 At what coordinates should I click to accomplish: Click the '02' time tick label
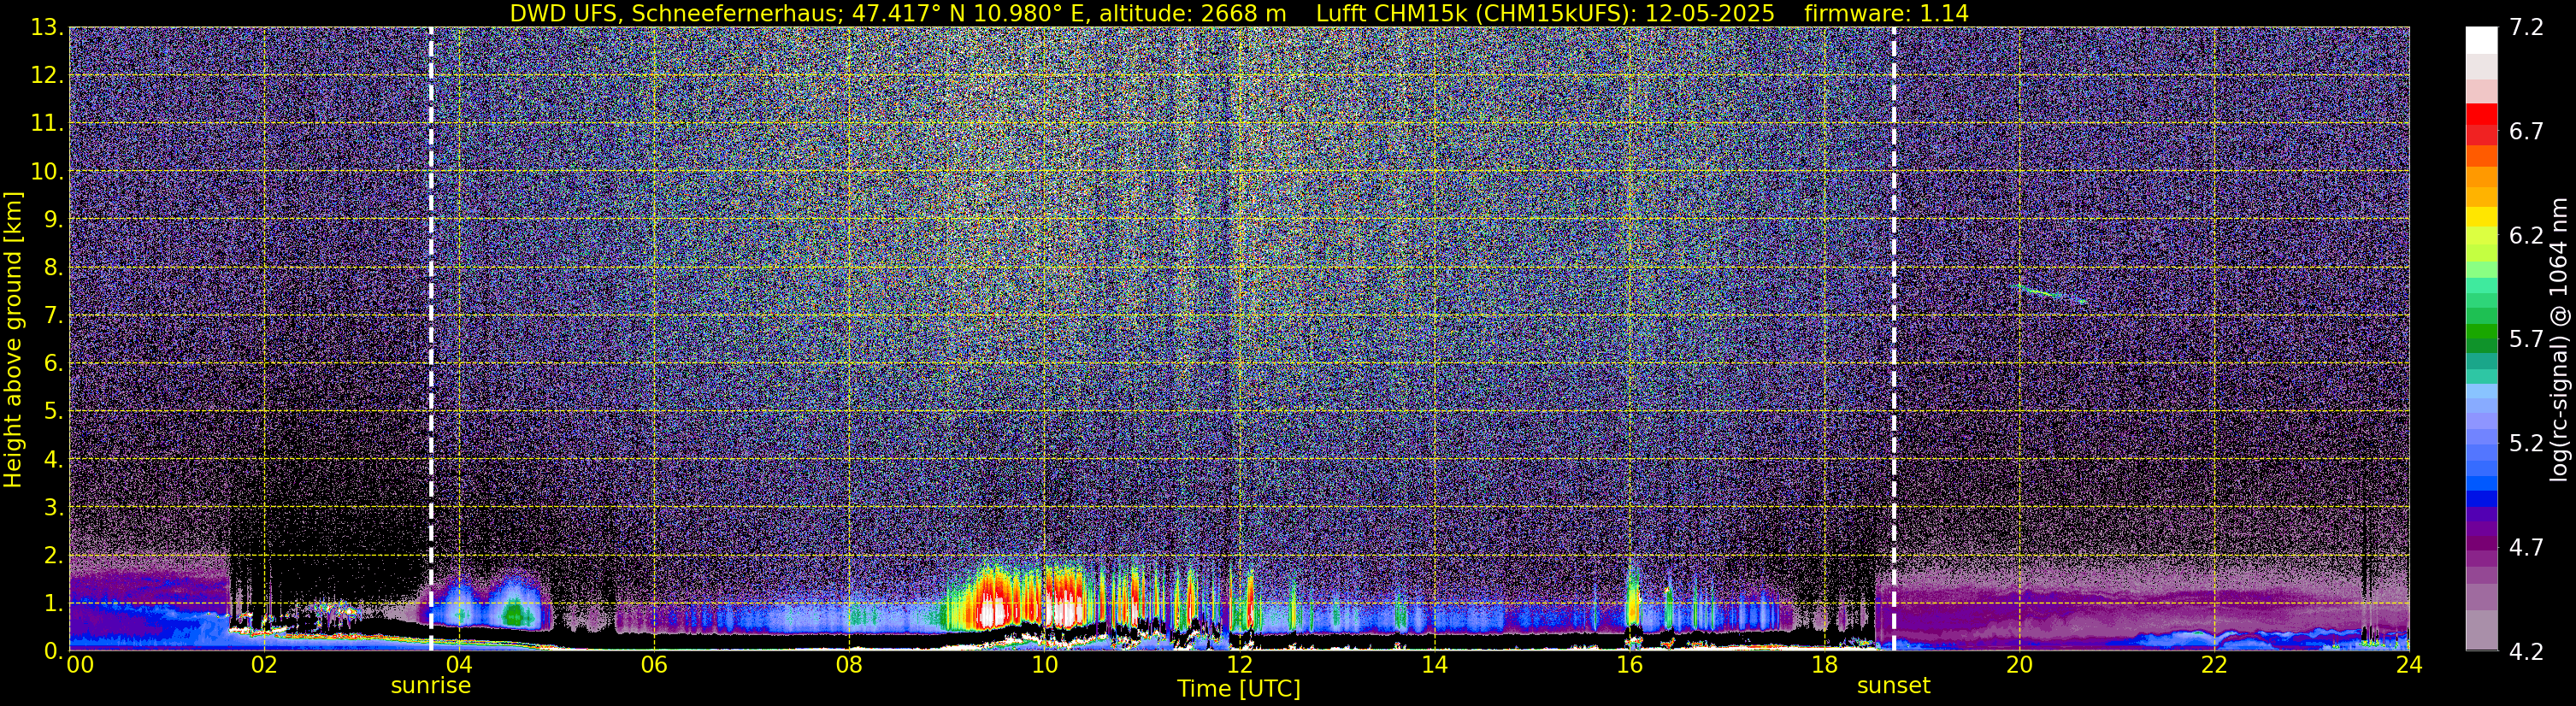264,665
